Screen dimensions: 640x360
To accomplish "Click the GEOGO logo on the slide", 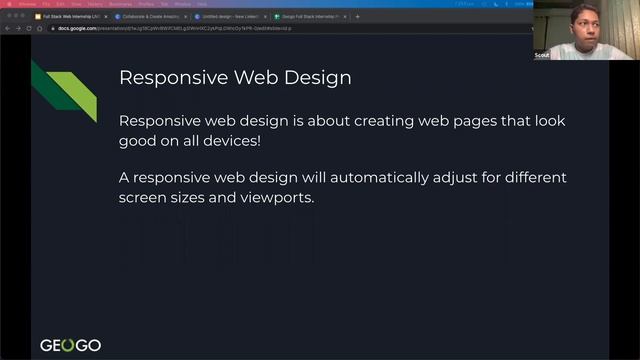I will coord(71,345).
